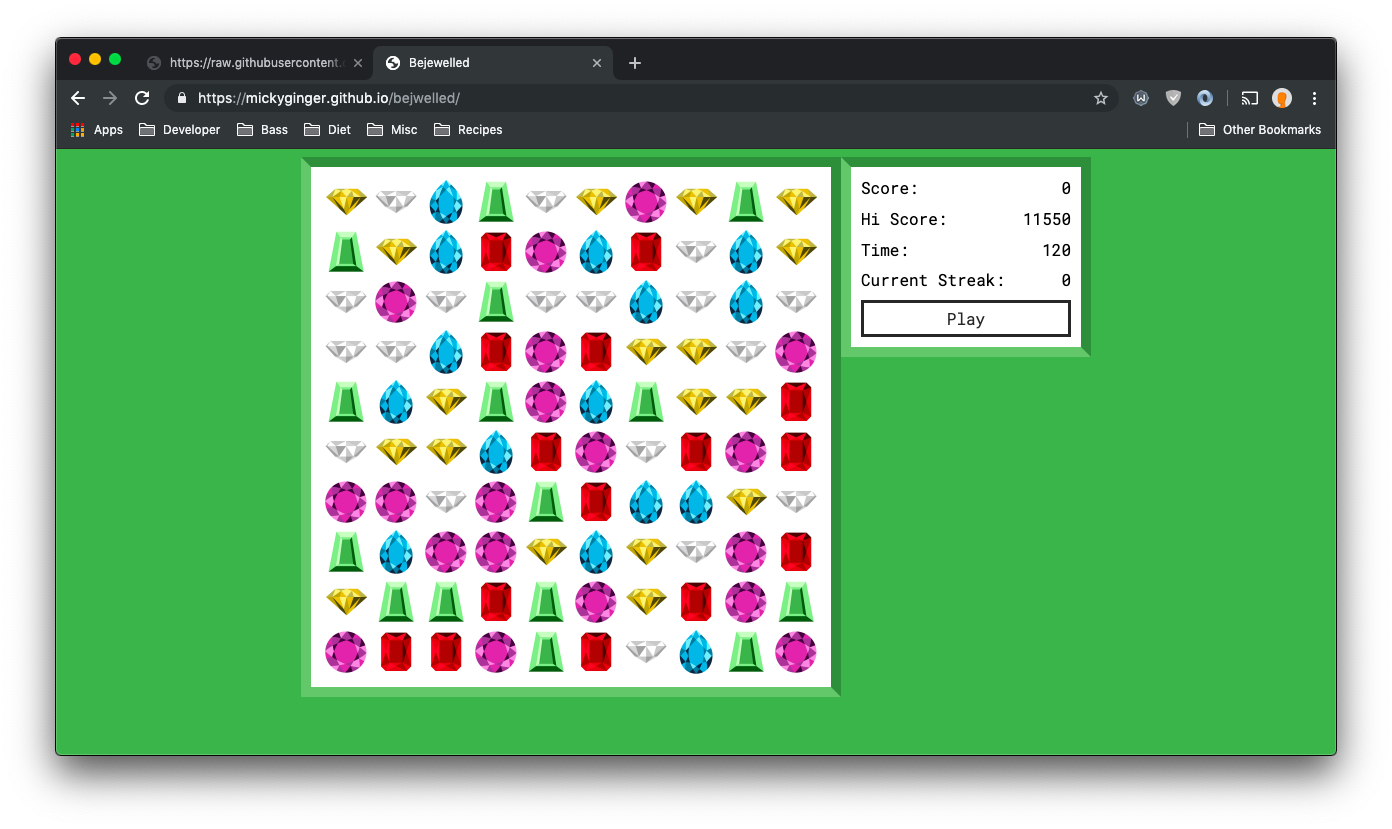Click the 'Score:' label
This screenshot has height=829, width=1392.
point(890,188)
